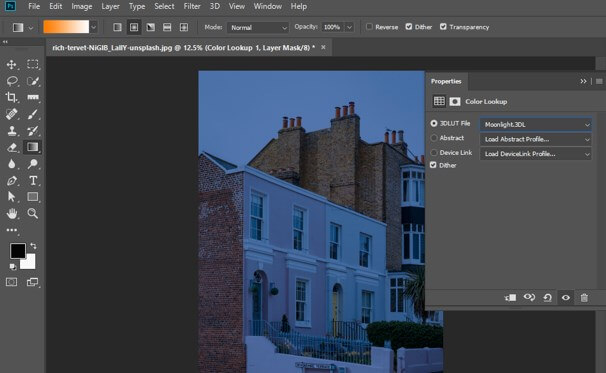The height and width of the screenshot is (373, 606).
Task: Click the black foreground color swatch
Action: tap(18, 251)
